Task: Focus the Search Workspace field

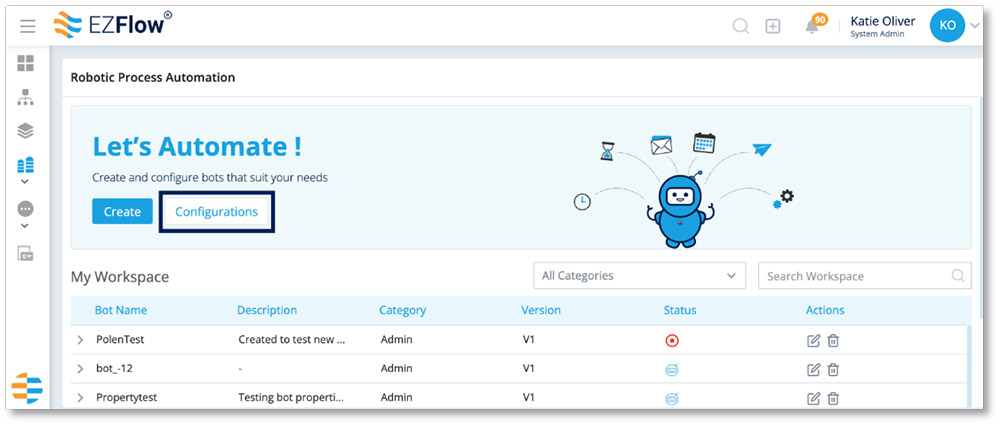Action: point(864,275)
